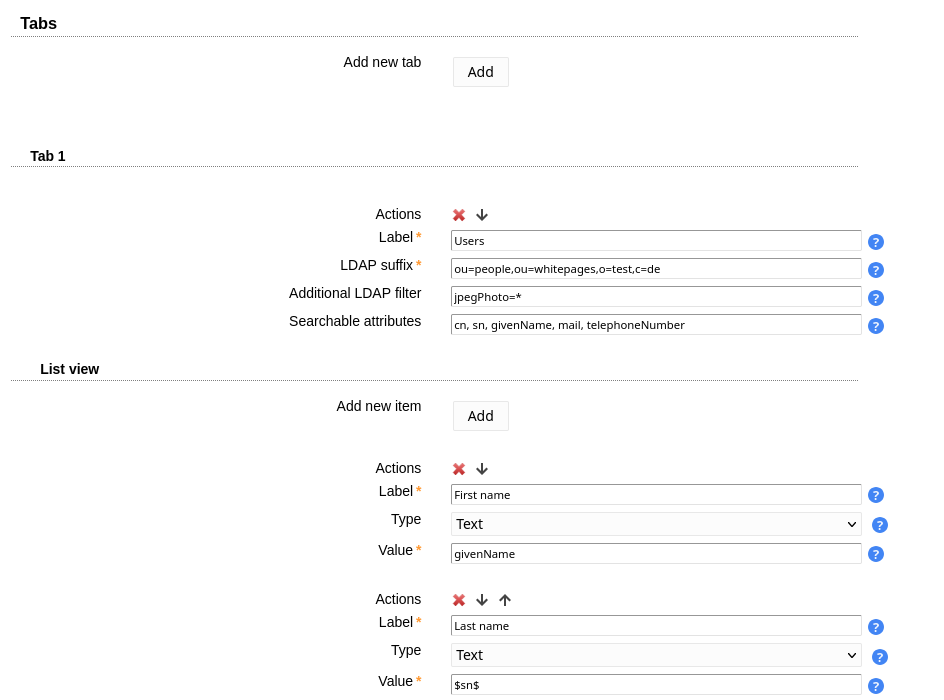Click Add button for new list item
This screenshot has width=944, height=700.
tap(481, 416)
